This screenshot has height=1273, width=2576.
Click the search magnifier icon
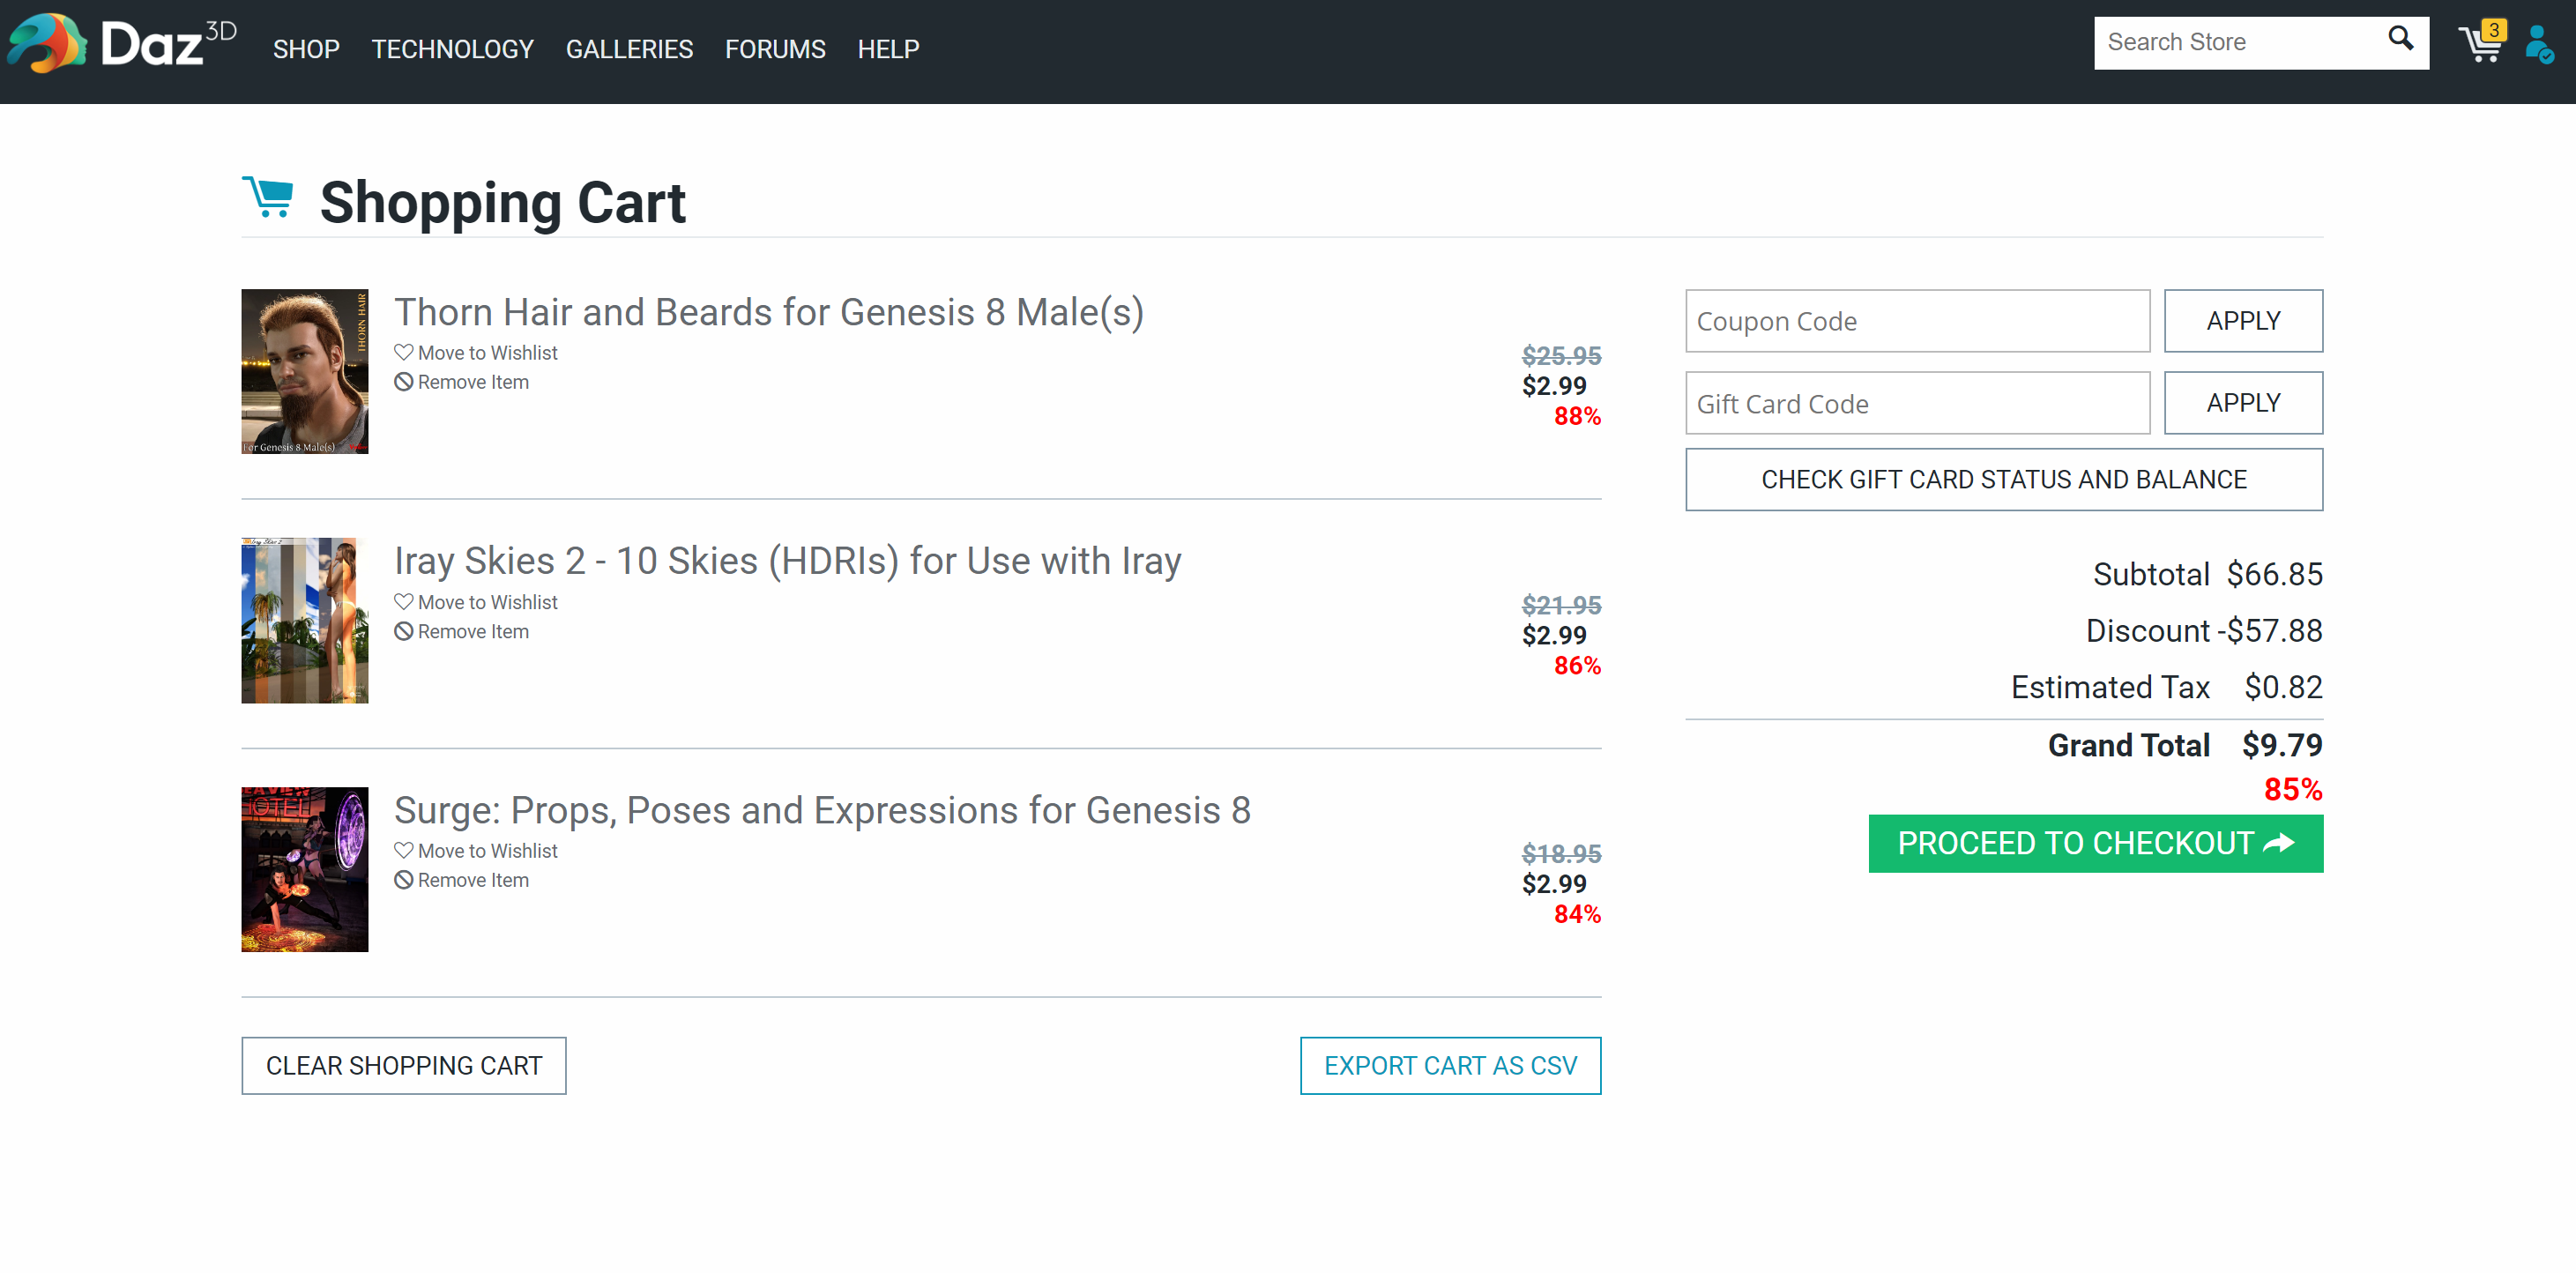click(x=2399, y=40)
